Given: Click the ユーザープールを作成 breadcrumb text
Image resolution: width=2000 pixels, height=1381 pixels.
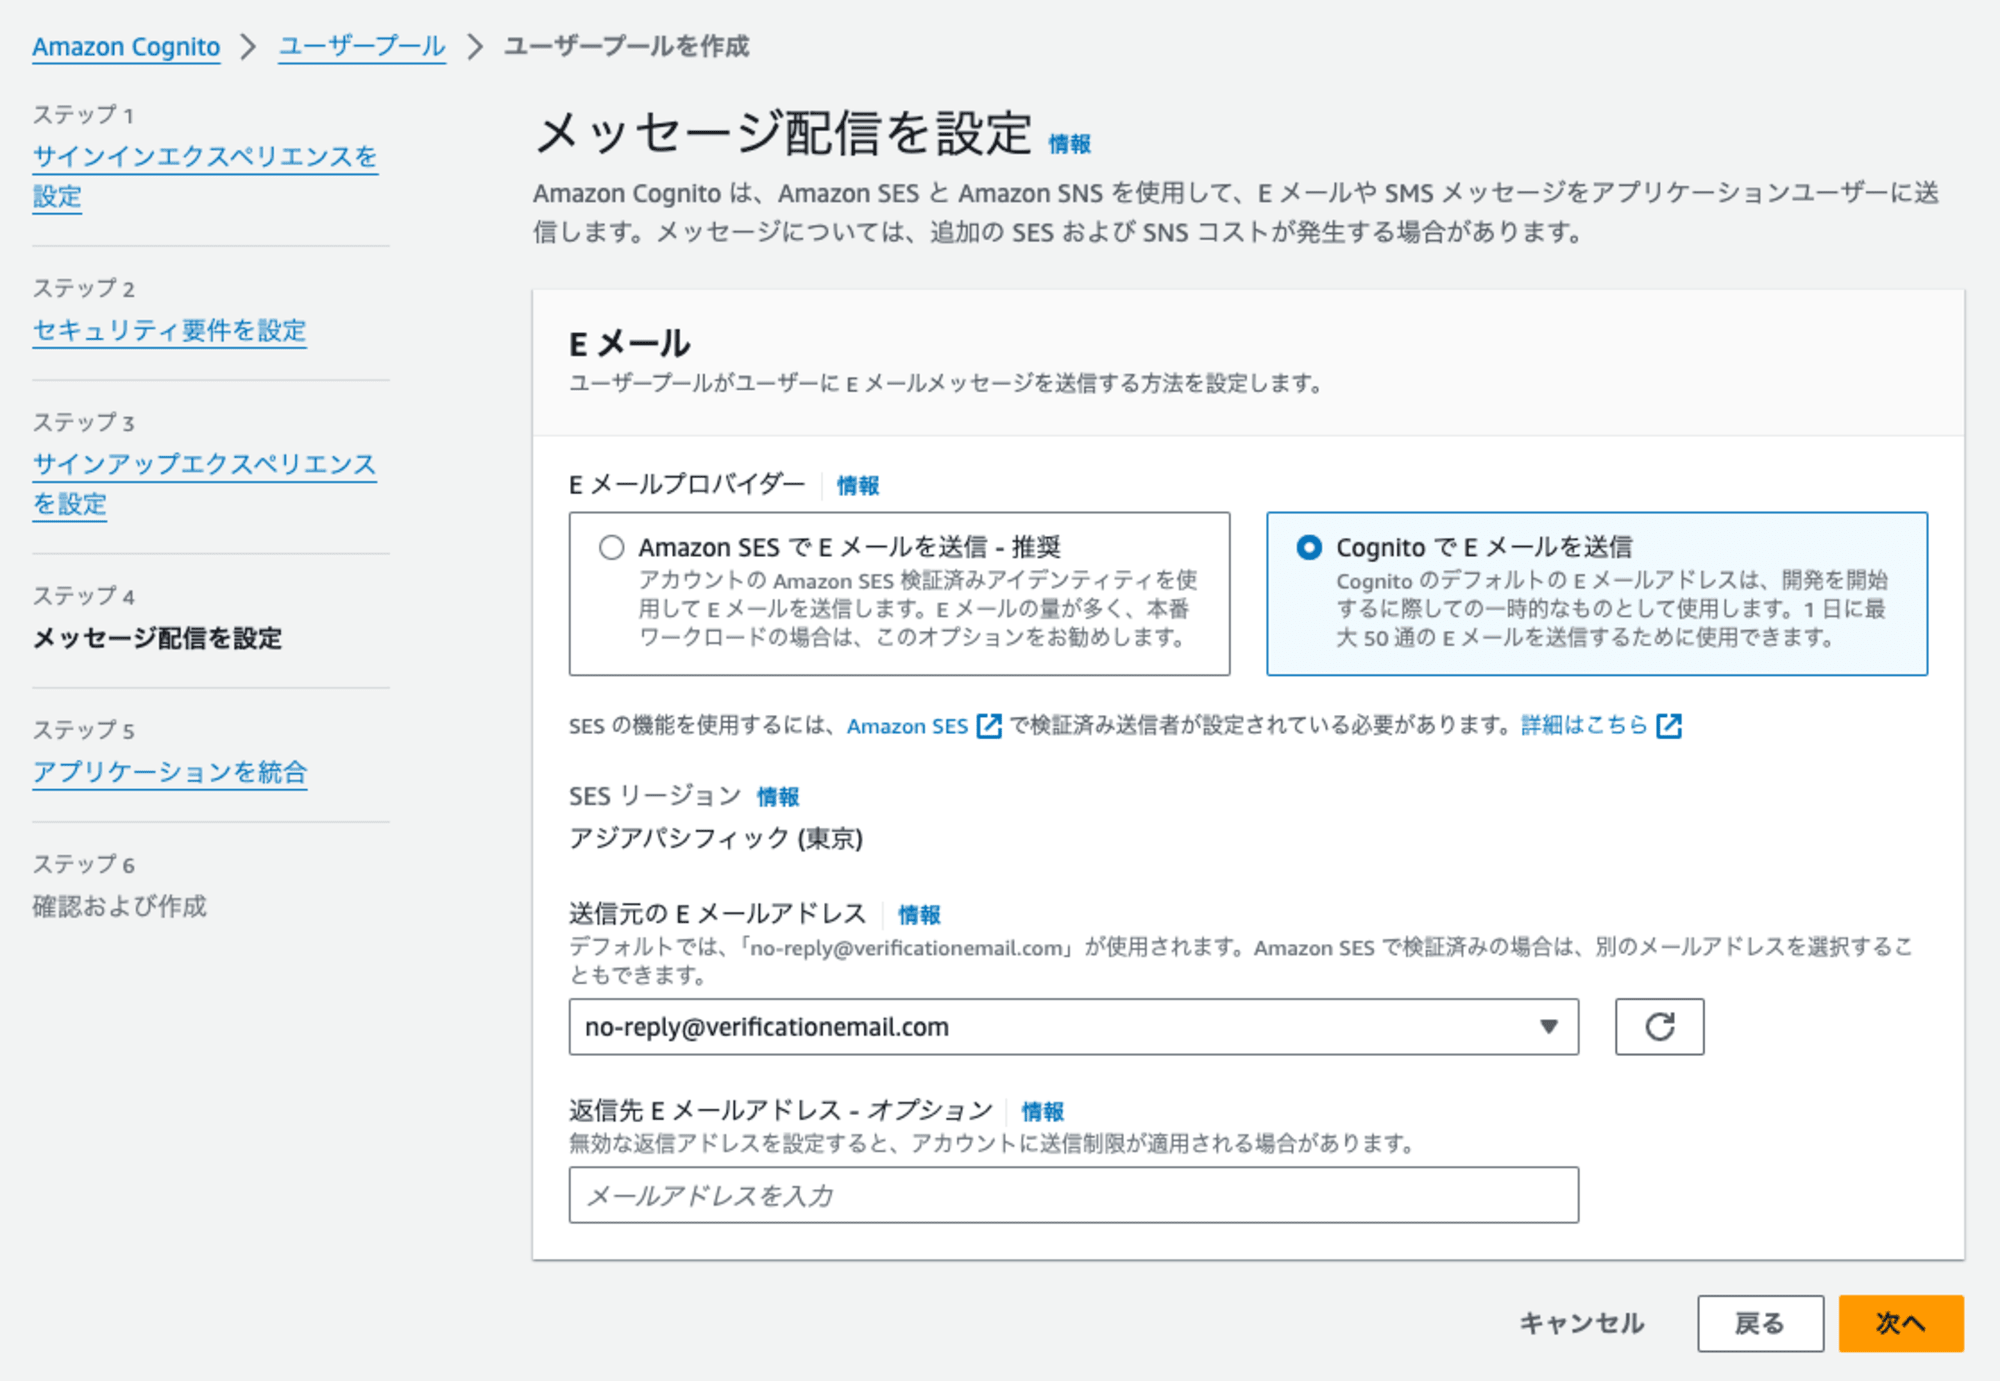Looking at the screenshot, I should (x=627, y=47).
